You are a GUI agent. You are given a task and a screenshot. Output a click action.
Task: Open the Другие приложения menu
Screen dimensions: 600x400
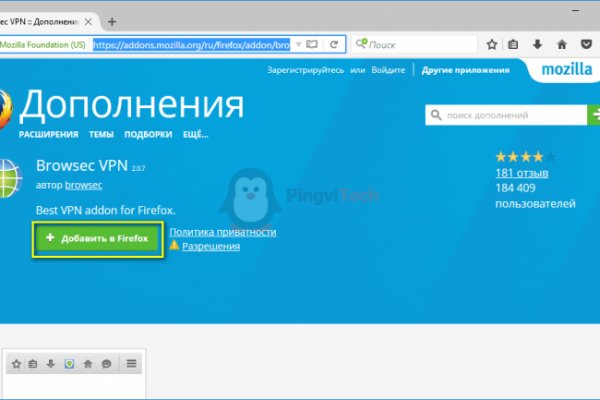[465, 71]
